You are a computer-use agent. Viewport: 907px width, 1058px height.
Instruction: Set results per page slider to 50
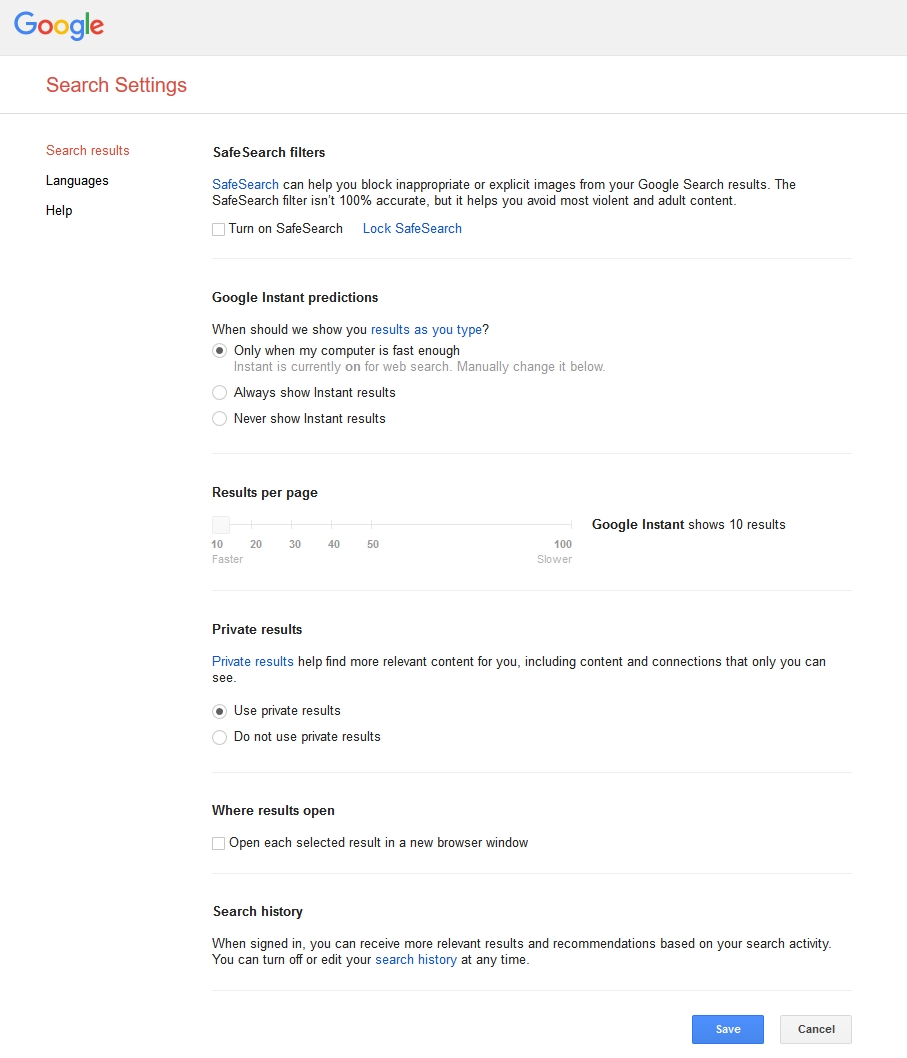(x=372, y=525)
